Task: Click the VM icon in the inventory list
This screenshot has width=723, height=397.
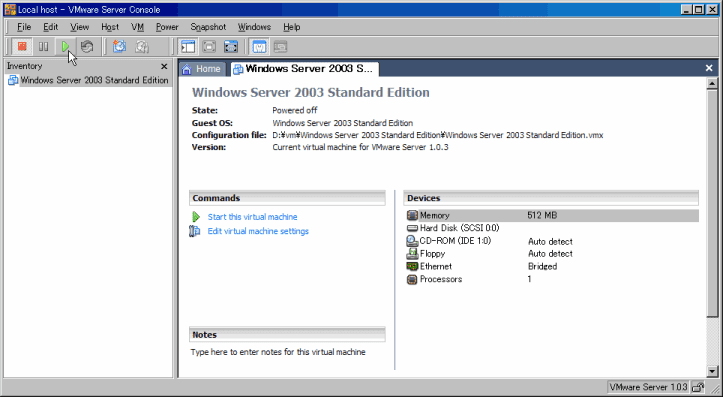Action: click(13, 80)
